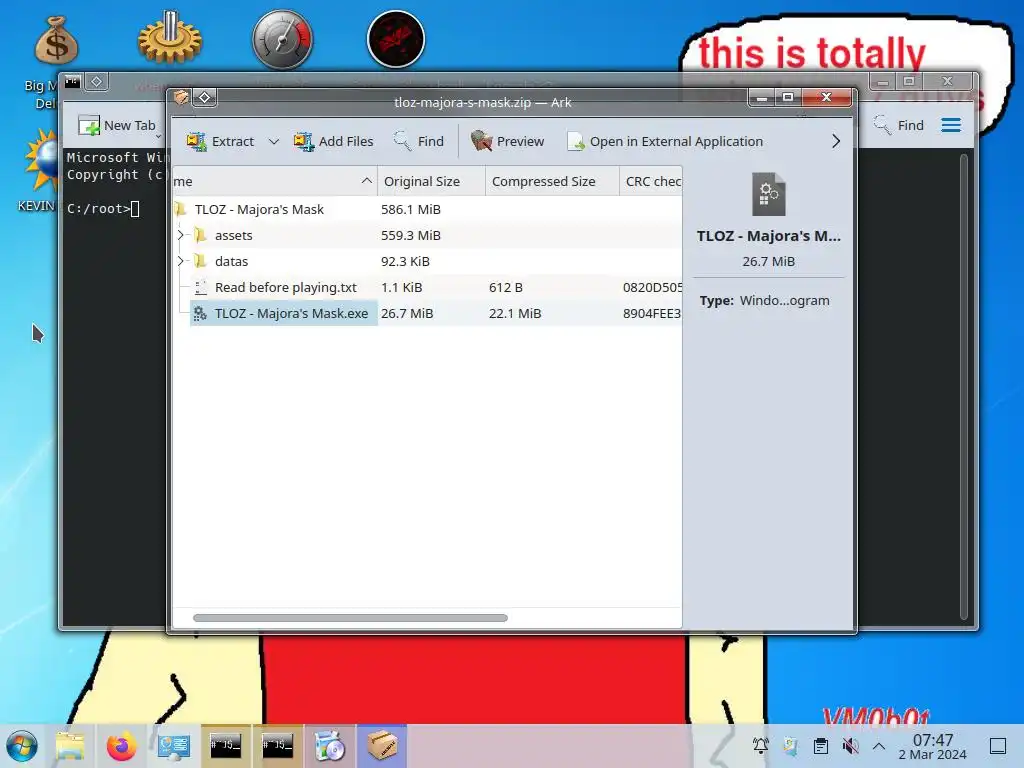Open the clipboard tray icon
The image size is (1024, 768).
(821, 746)
